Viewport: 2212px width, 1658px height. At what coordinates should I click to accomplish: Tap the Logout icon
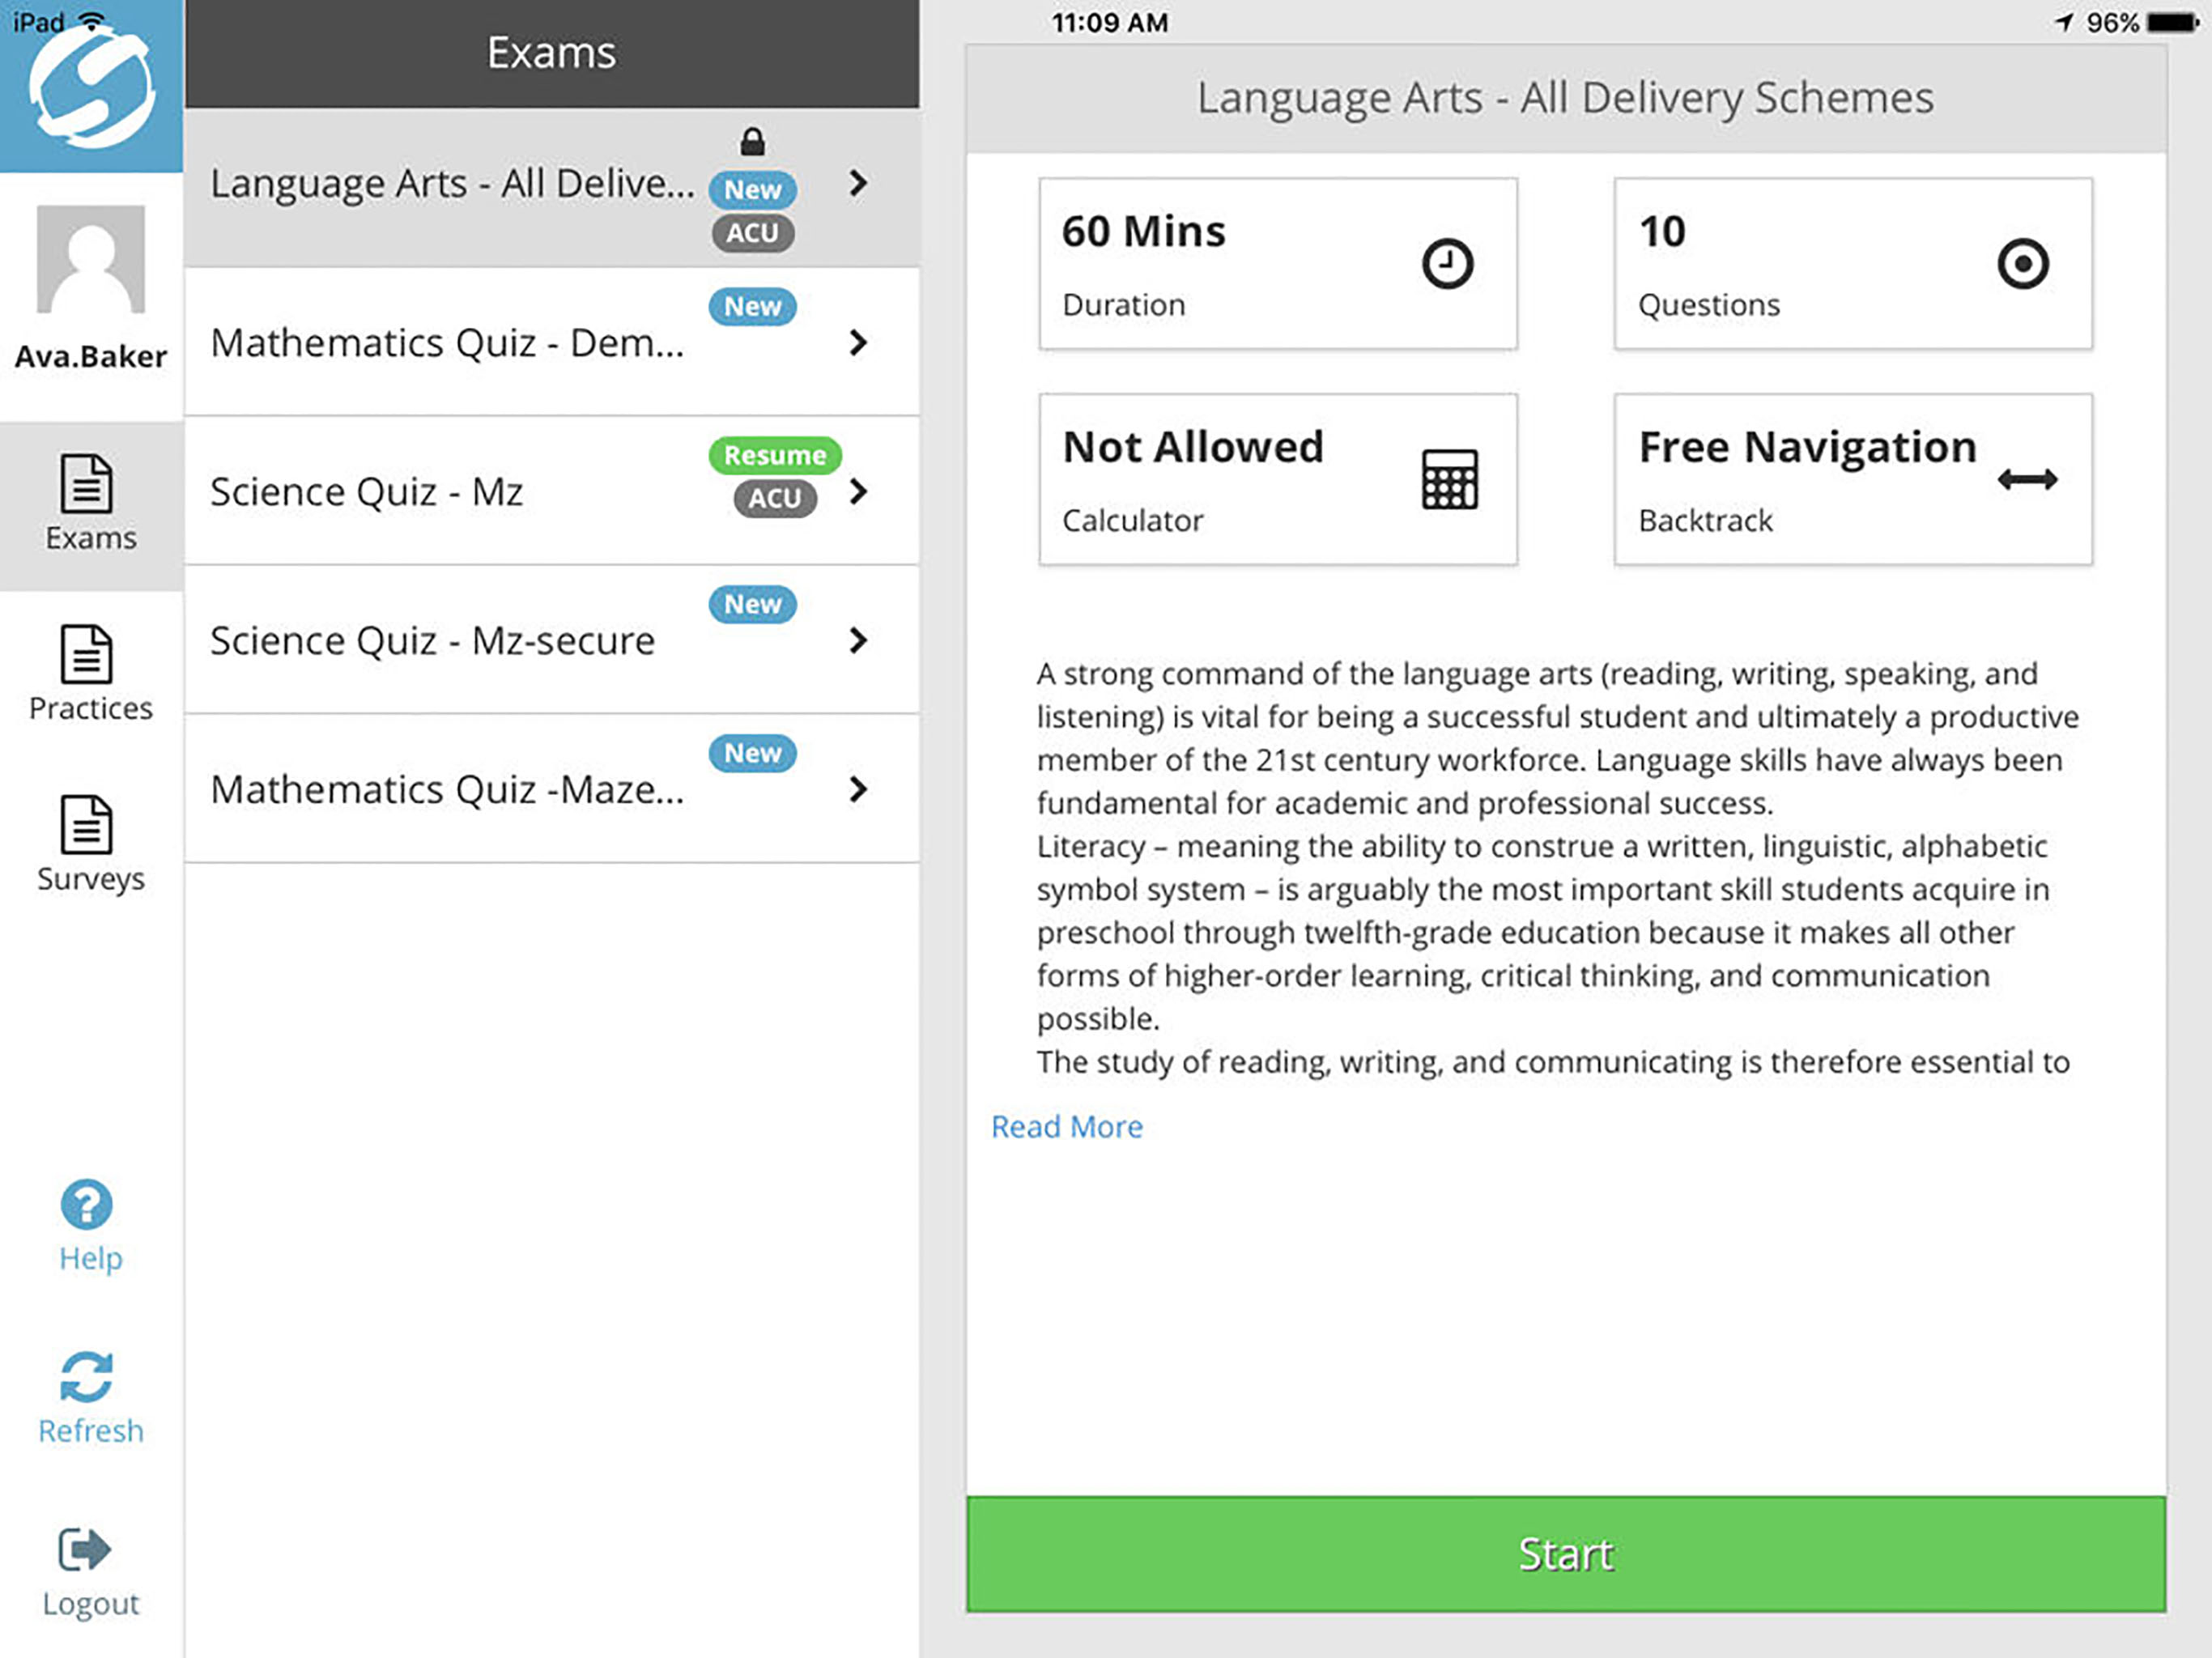point(85,1550)
